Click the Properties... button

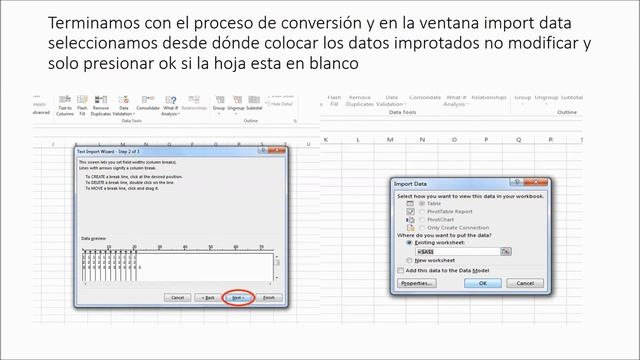coord(417,283)
